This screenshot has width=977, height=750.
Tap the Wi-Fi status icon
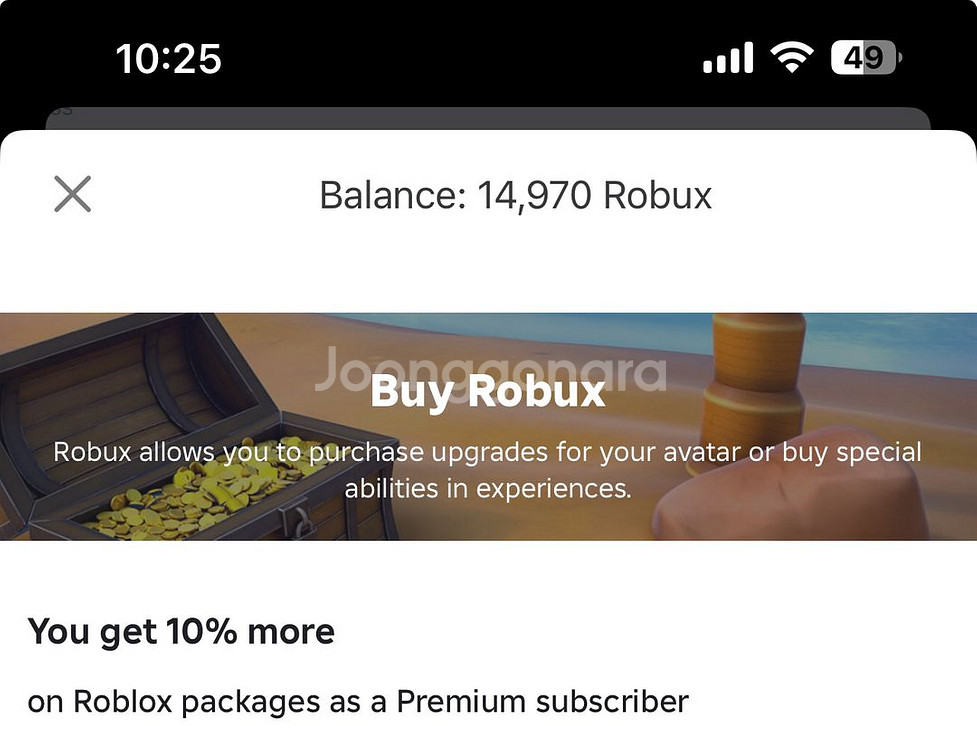(x=791, y=59)
